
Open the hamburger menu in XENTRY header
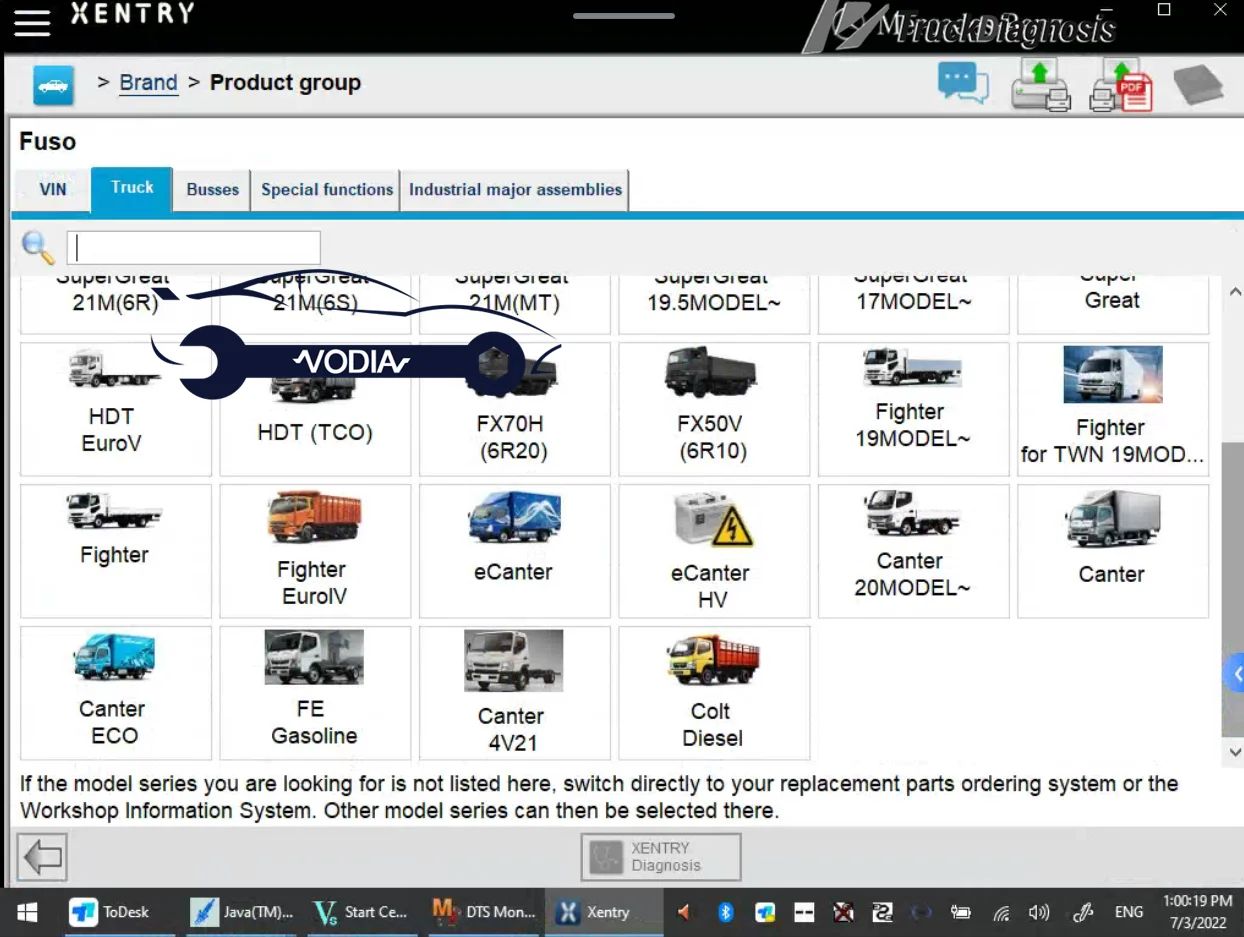(32, 22)
